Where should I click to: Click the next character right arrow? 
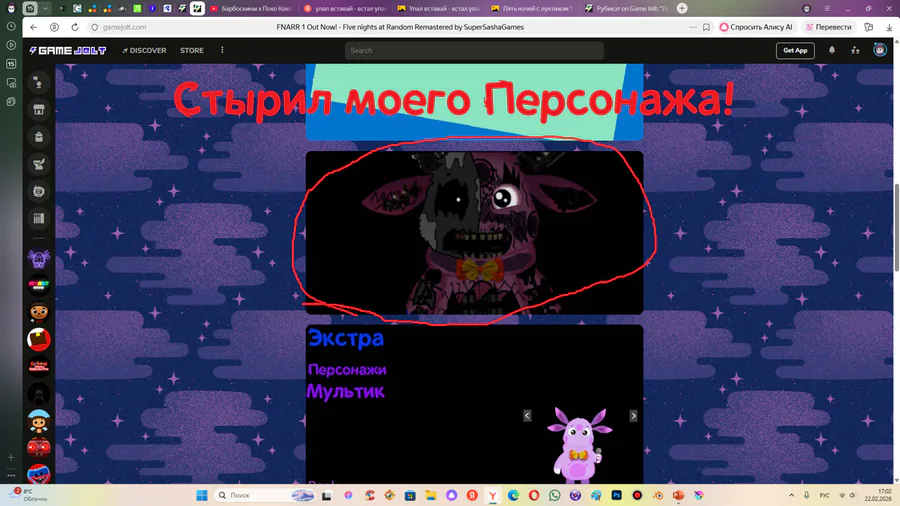(633, 416)
